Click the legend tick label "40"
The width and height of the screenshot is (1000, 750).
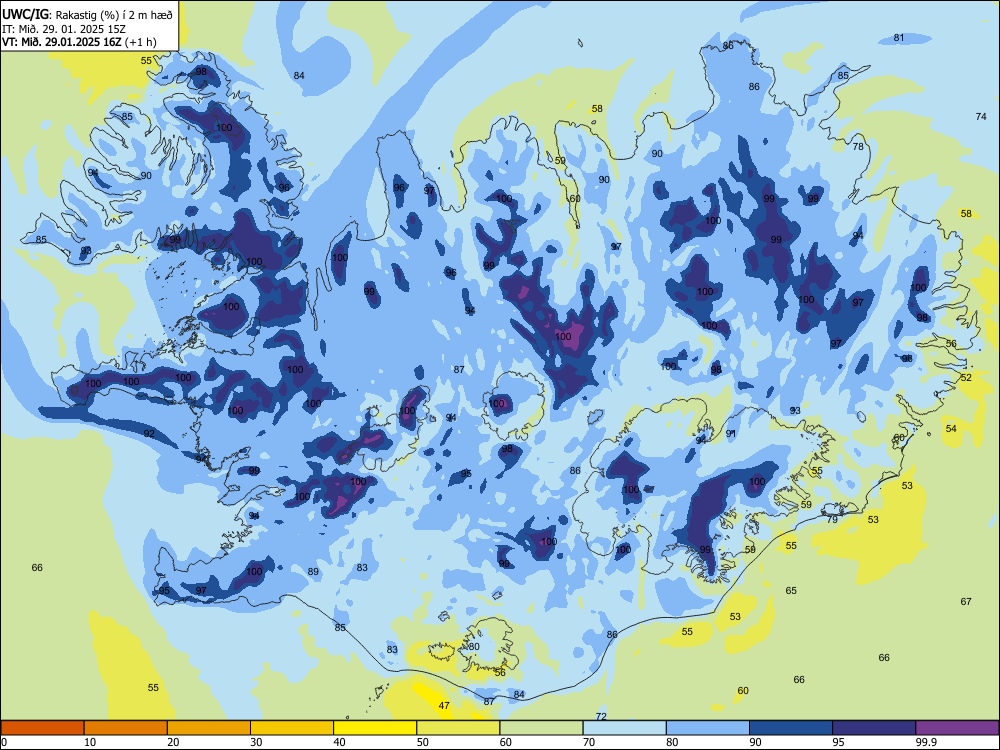coord(339,742)
